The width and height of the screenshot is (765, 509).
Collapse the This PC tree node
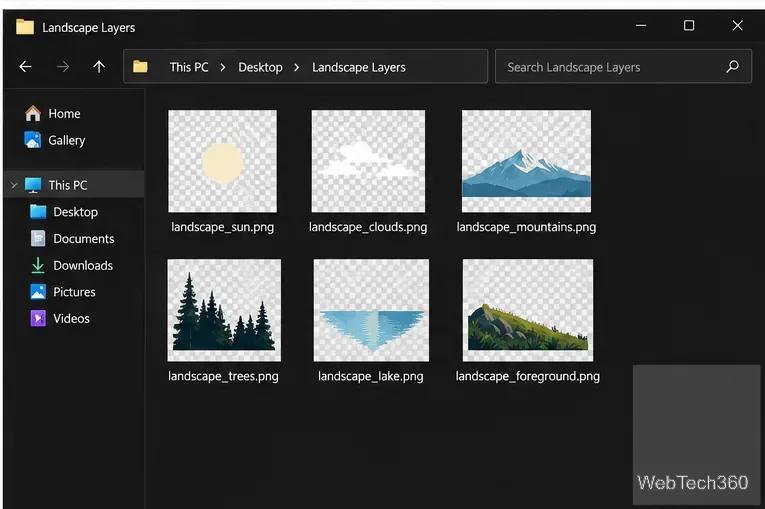[x=14, y=185]
